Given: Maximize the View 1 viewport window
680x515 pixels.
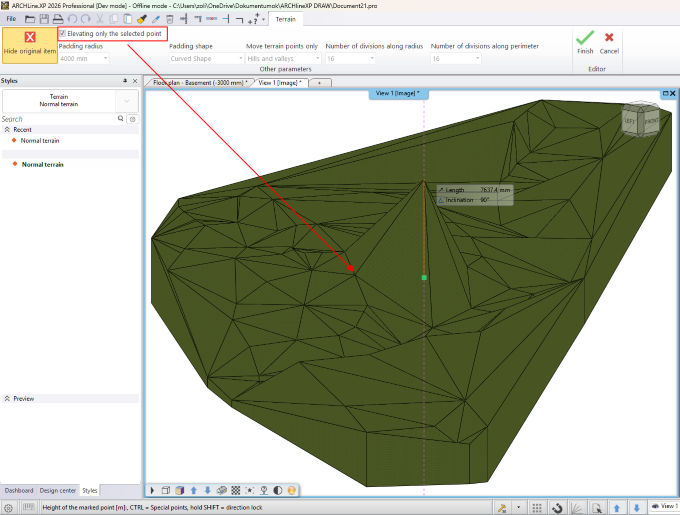Looking at the screenshot, I should (665, 93).
